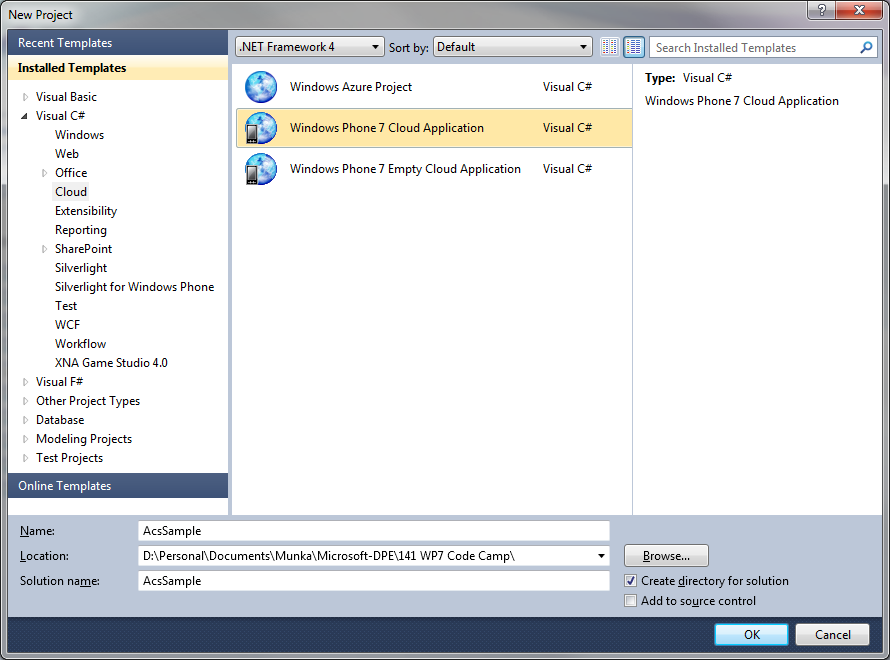Select Windows Phone 7 Cloud Application row text

(x=387, y=128)
